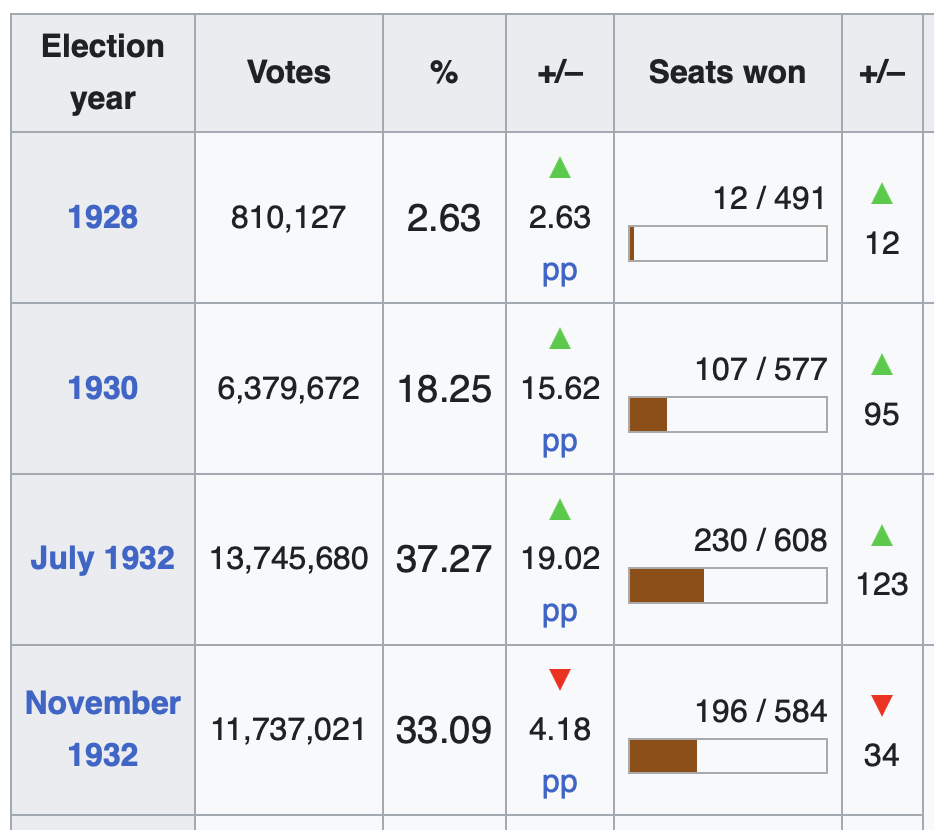Click green up arrow in July 1932 percentage change
This screenshot has width=934, height=830.
click(x=560, y=510)
